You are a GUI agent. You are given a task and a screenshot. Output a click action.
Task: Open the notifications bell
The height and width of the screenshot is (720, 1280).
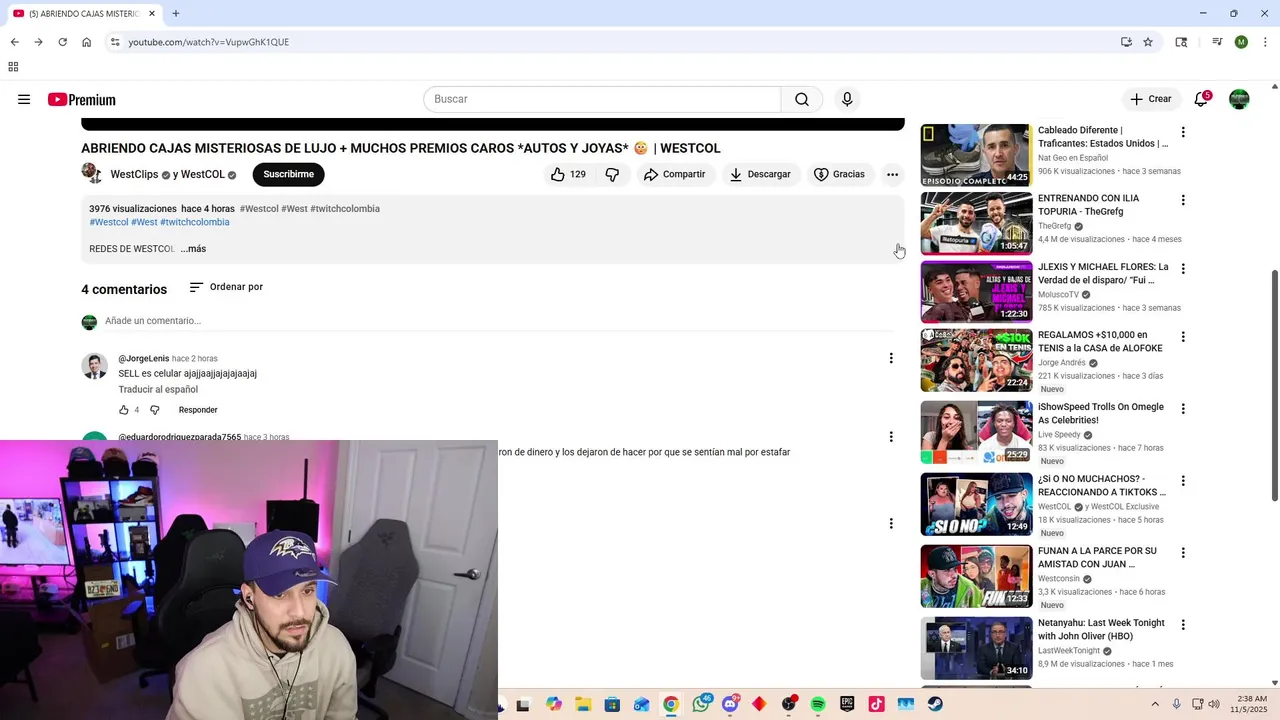point(1201,99)
